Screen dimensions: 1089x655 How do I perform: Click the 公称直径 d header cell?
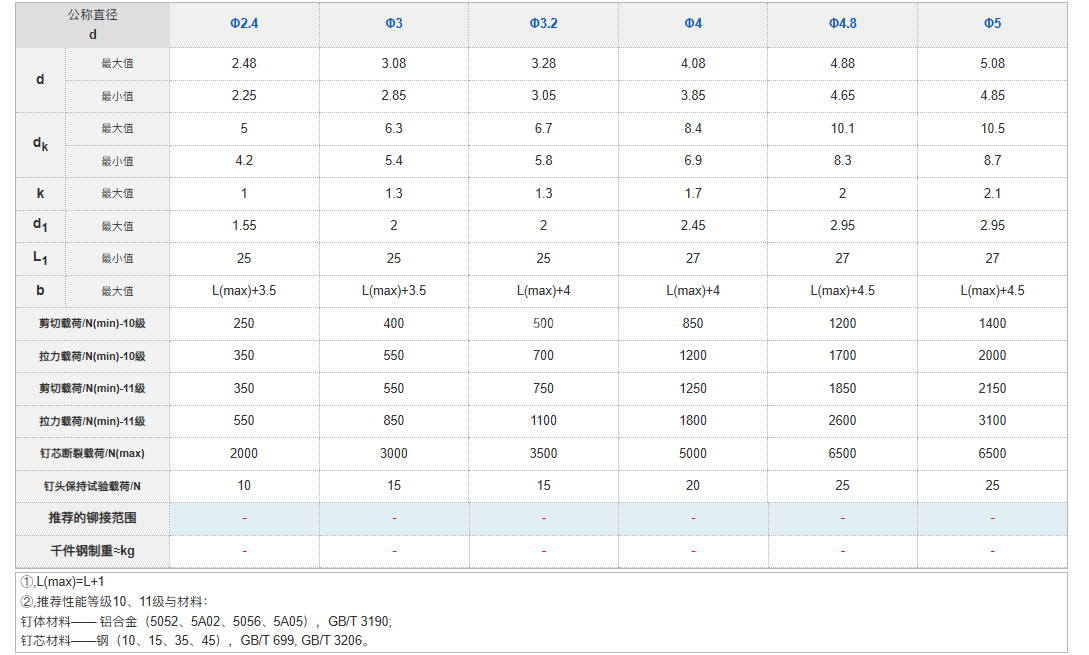click(93, 24)
